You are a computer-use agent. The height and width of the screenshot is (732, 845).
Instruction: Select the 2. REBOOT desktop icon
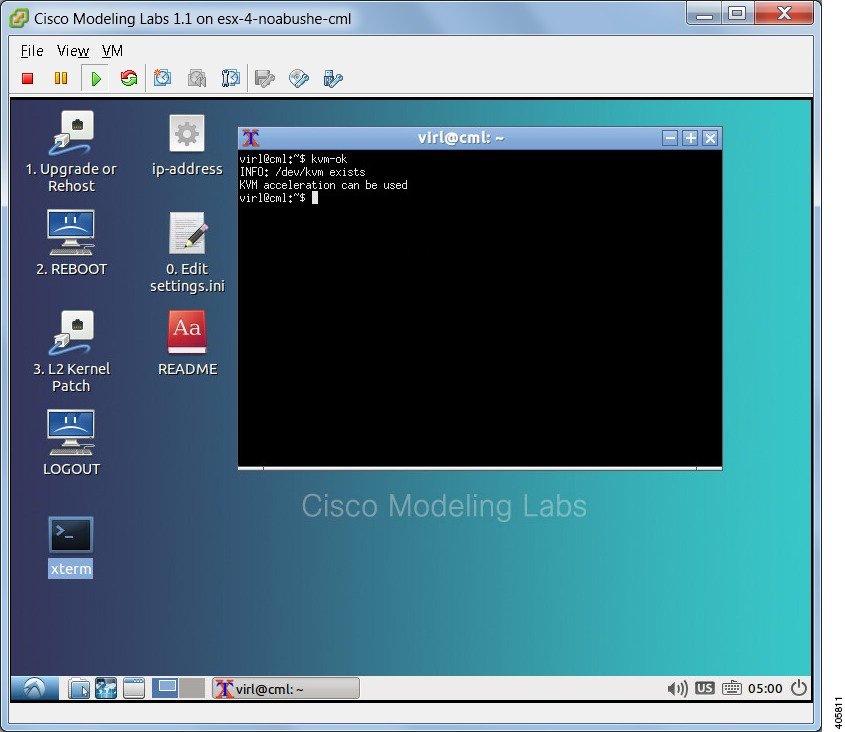pyautogui.click(x=71, y=243)
